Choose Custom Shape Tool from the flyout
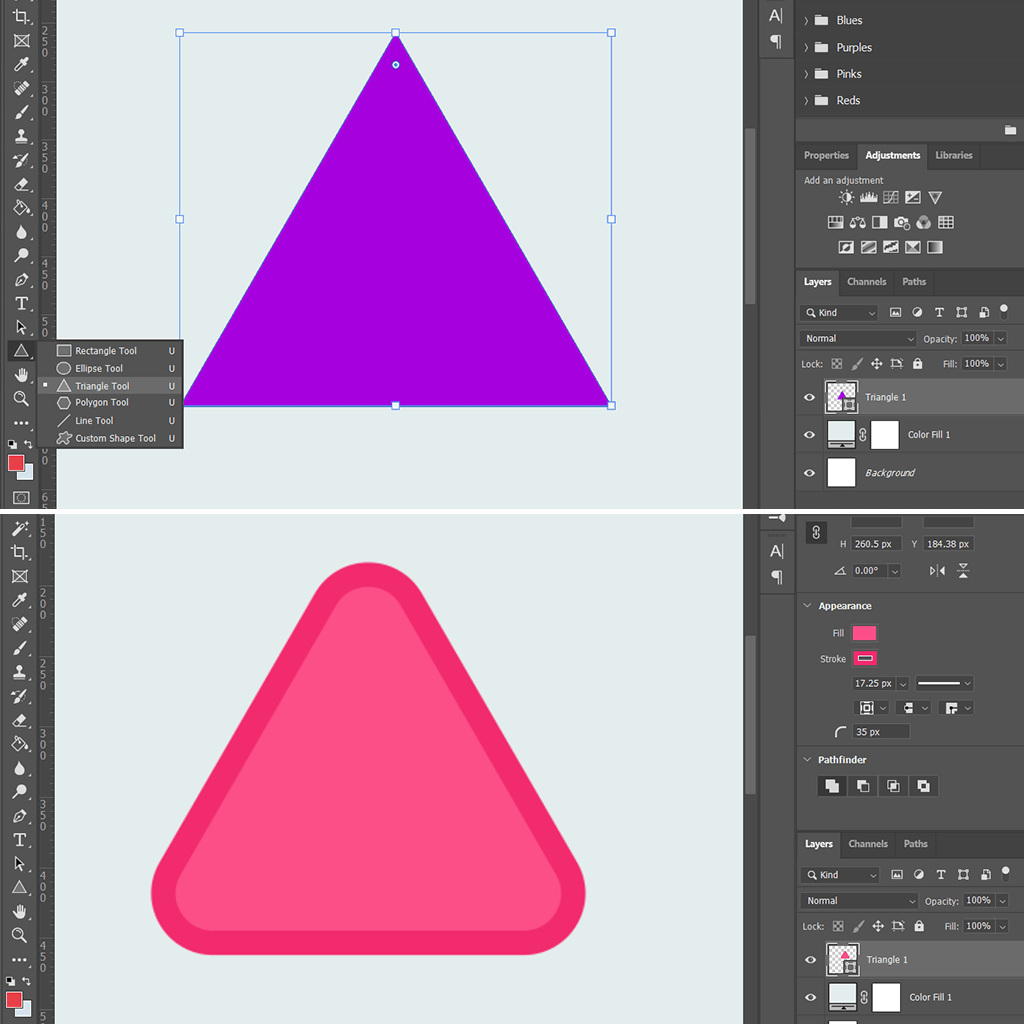Viewport: 1024px width, 1024px height. tap(110, 438)
